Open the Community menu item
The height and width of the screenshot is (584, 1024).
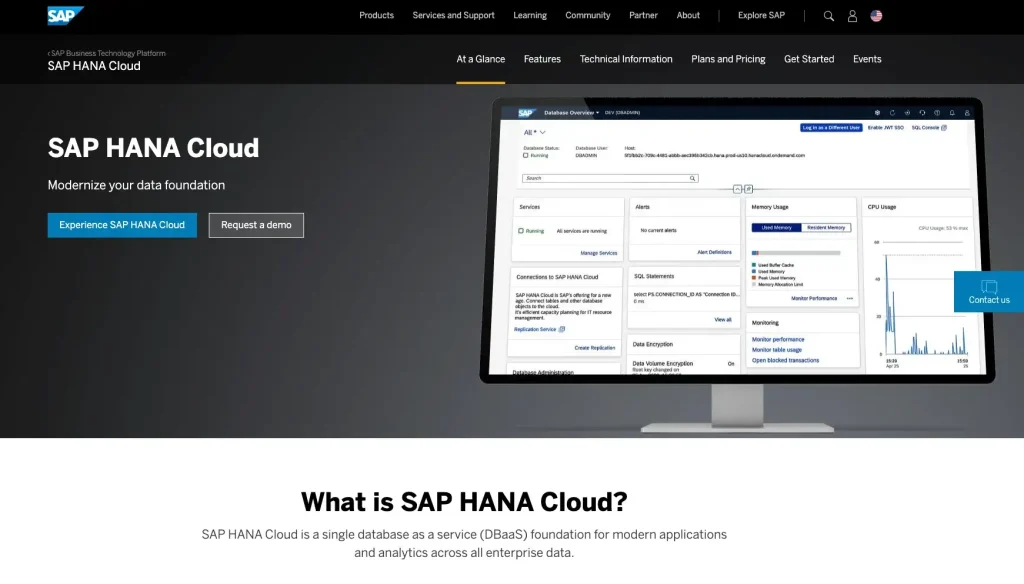(587, 15)
